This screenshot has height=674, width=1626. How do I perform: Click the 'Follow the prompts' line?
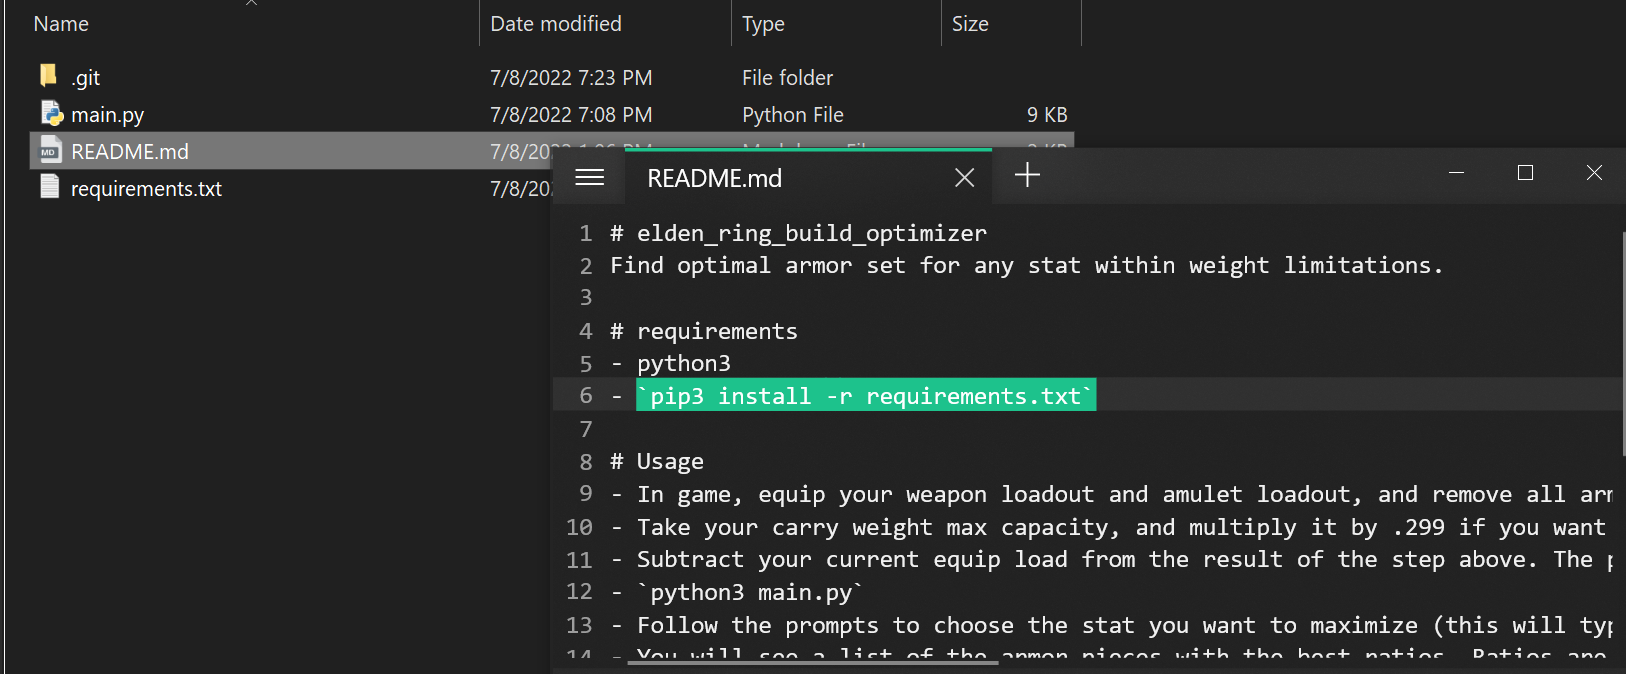(1111, 625)
